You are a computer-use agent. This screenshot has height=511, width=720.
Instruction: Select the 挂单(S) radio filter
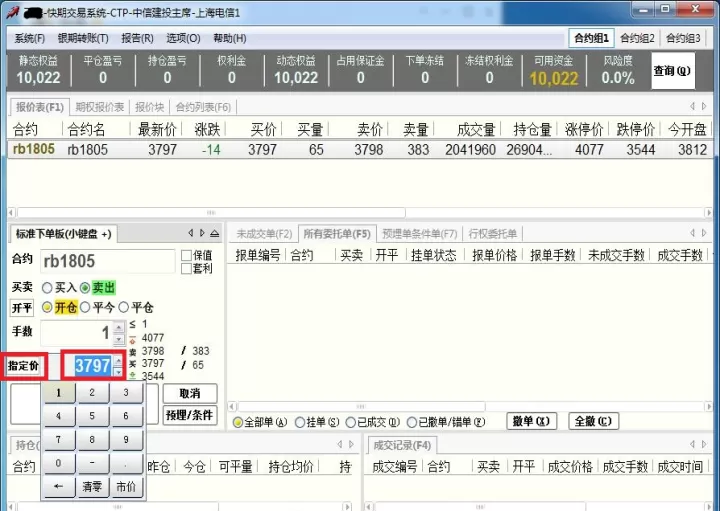tap(299, 422)
